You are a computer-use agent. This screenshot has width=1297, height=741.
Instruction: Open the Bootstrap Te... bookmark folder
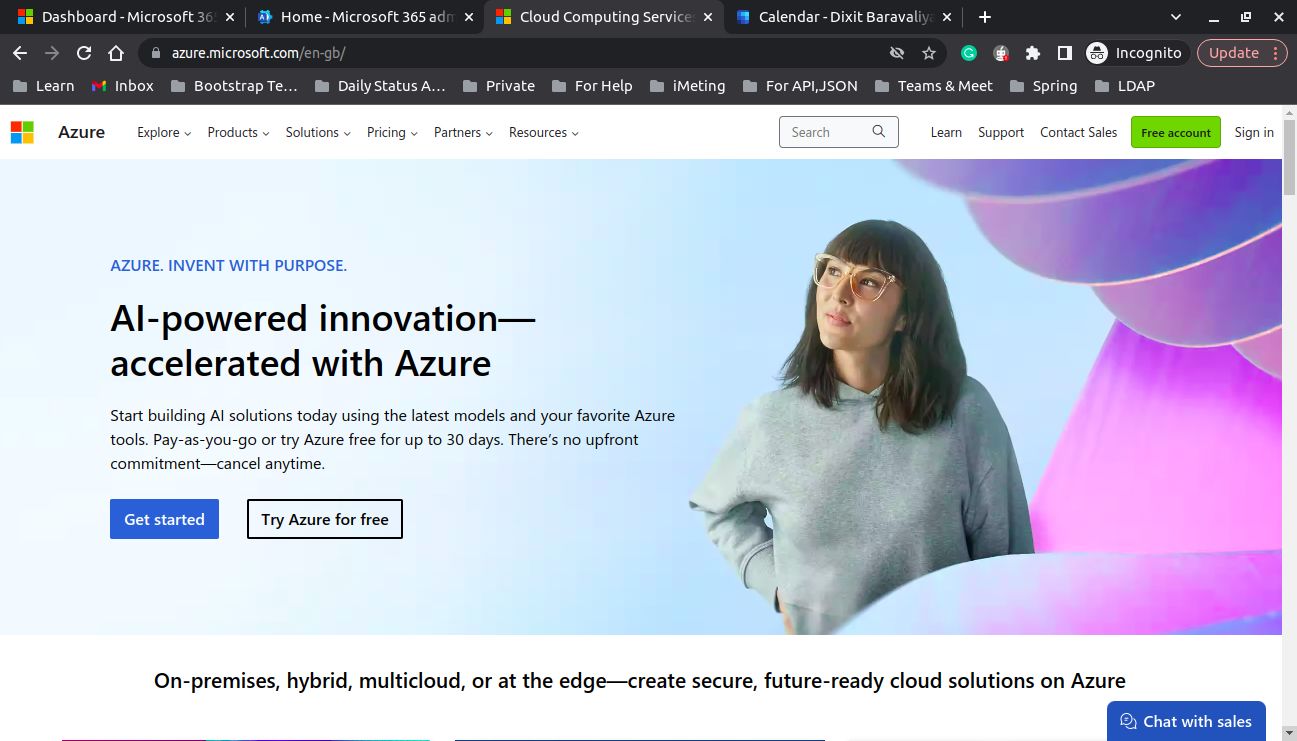coord(234,86)
